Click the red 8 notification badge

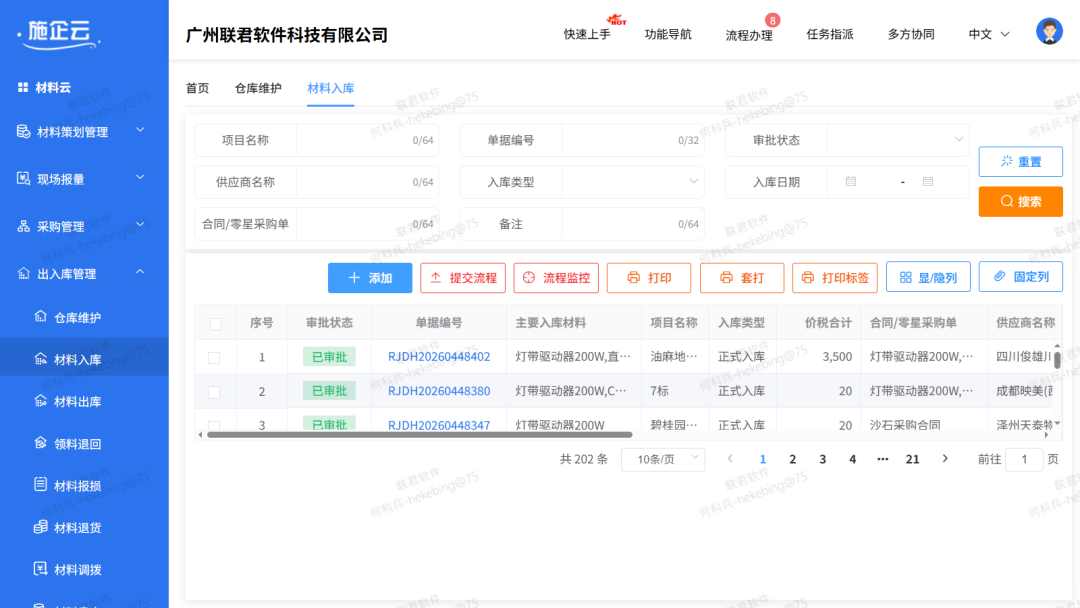tap(772, 20)
